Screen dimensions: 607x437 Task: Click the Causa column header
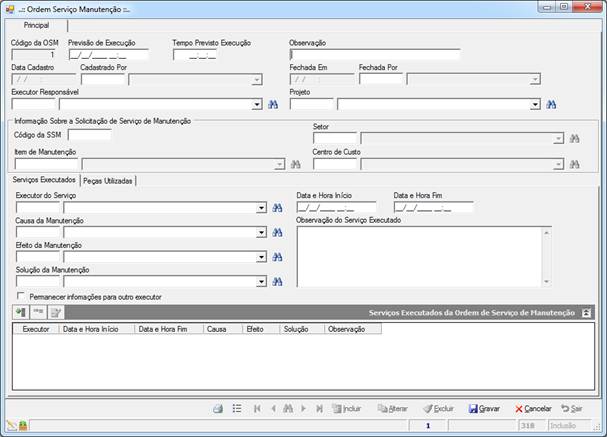(223, 329)
